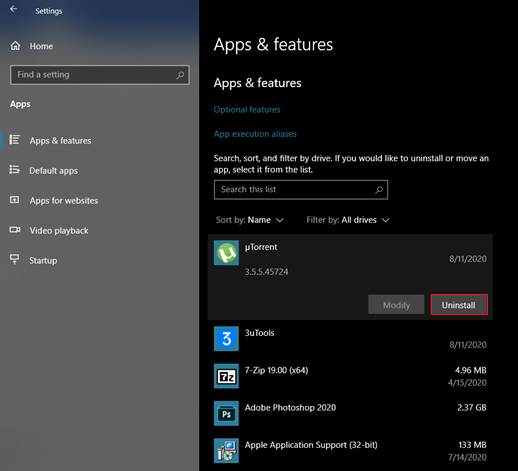Click the Find a setting field
Image resolution: width=518 pixels, height=471 pixels.
click(100, 75)
